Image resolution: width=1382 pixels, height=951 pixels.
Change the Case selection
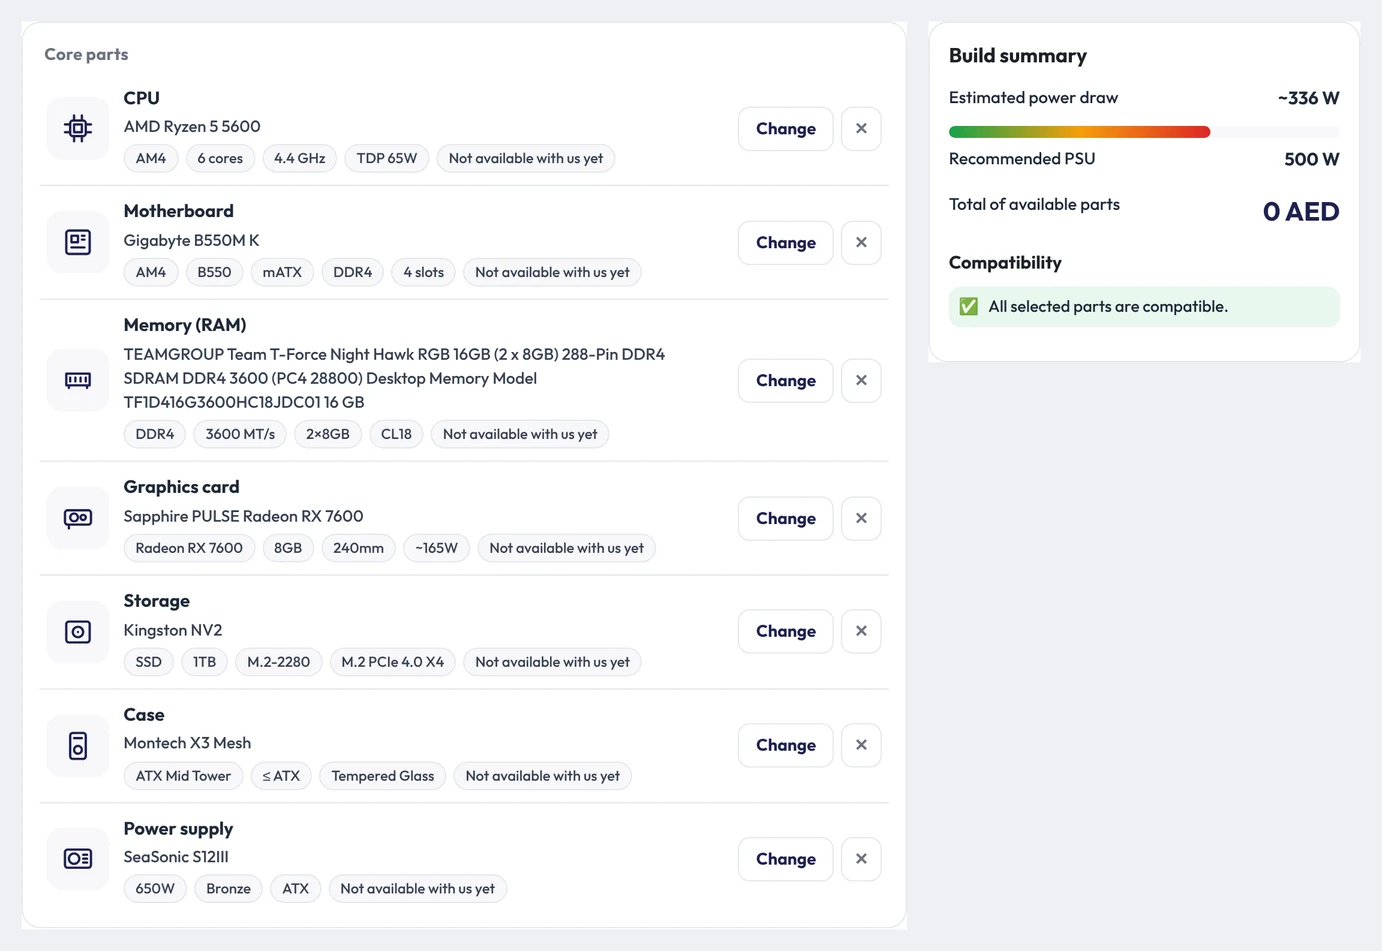(786, 746)
